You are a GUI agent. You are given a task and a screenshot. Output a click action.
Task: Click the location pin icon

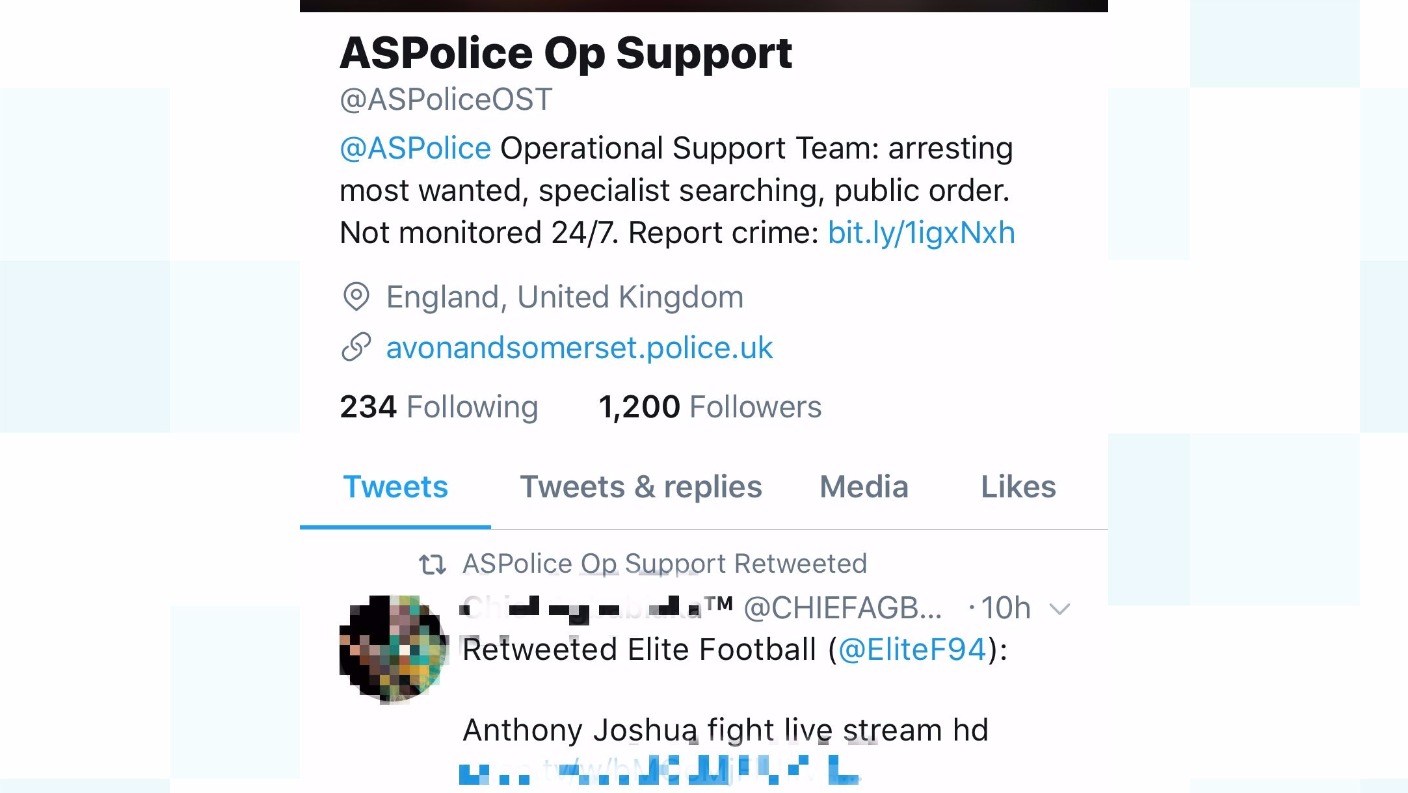[x=355, y=297]
